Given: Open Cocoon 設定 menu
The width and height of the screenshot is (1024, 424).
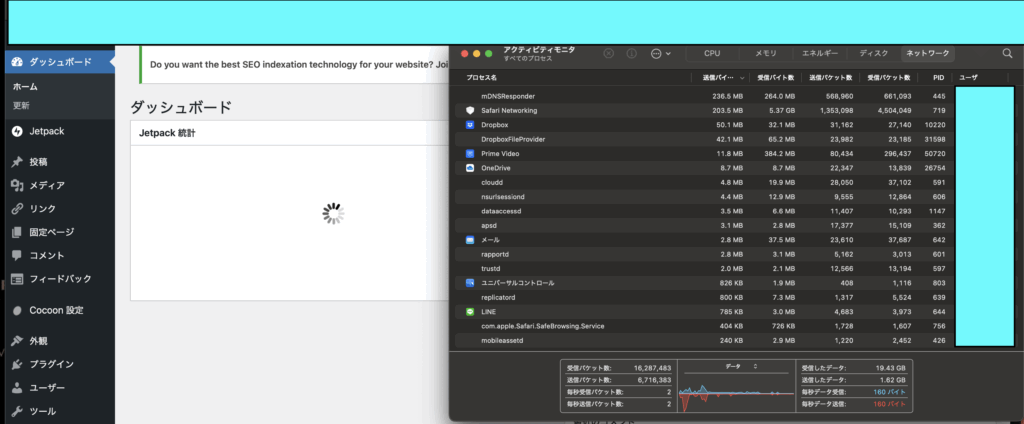Looking at the screenshot, I should (57, 310).
